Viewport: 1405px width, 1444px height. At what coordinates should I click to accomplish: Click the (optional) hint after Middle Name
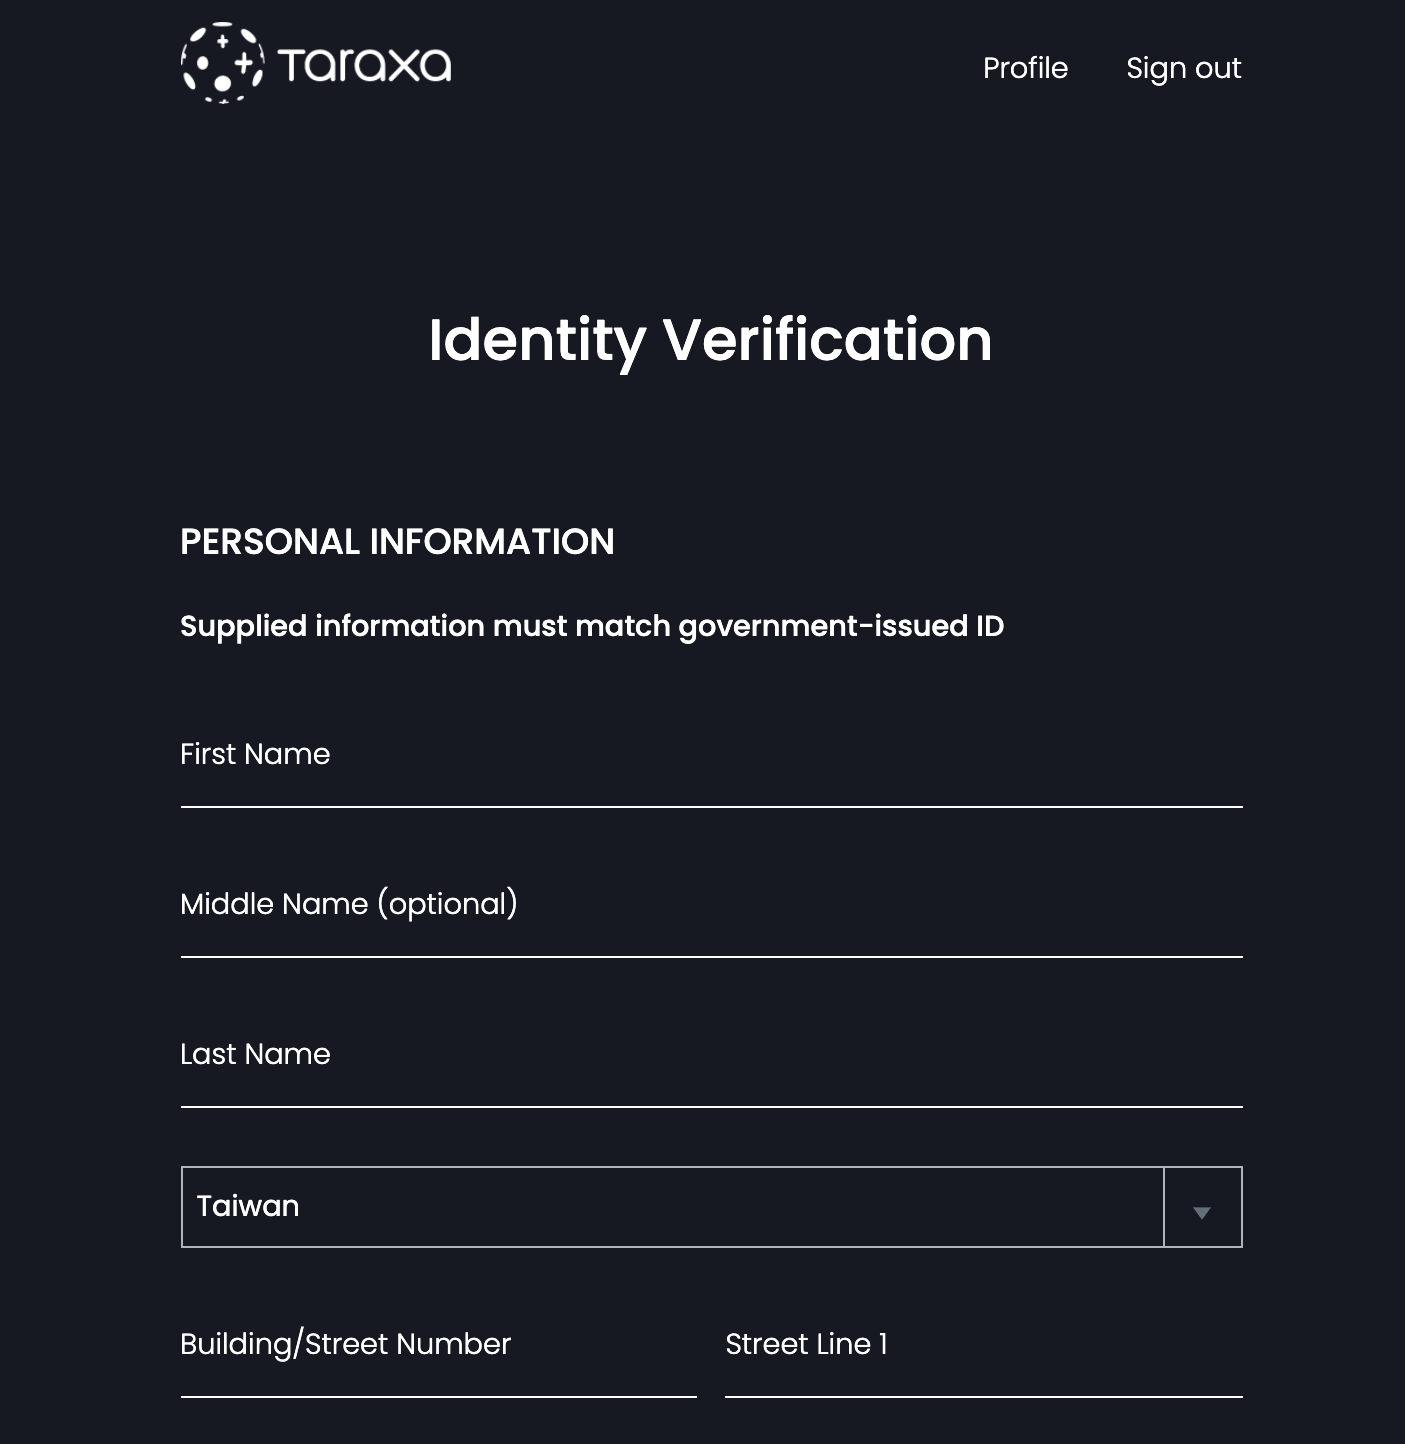[x=447, y=904]
